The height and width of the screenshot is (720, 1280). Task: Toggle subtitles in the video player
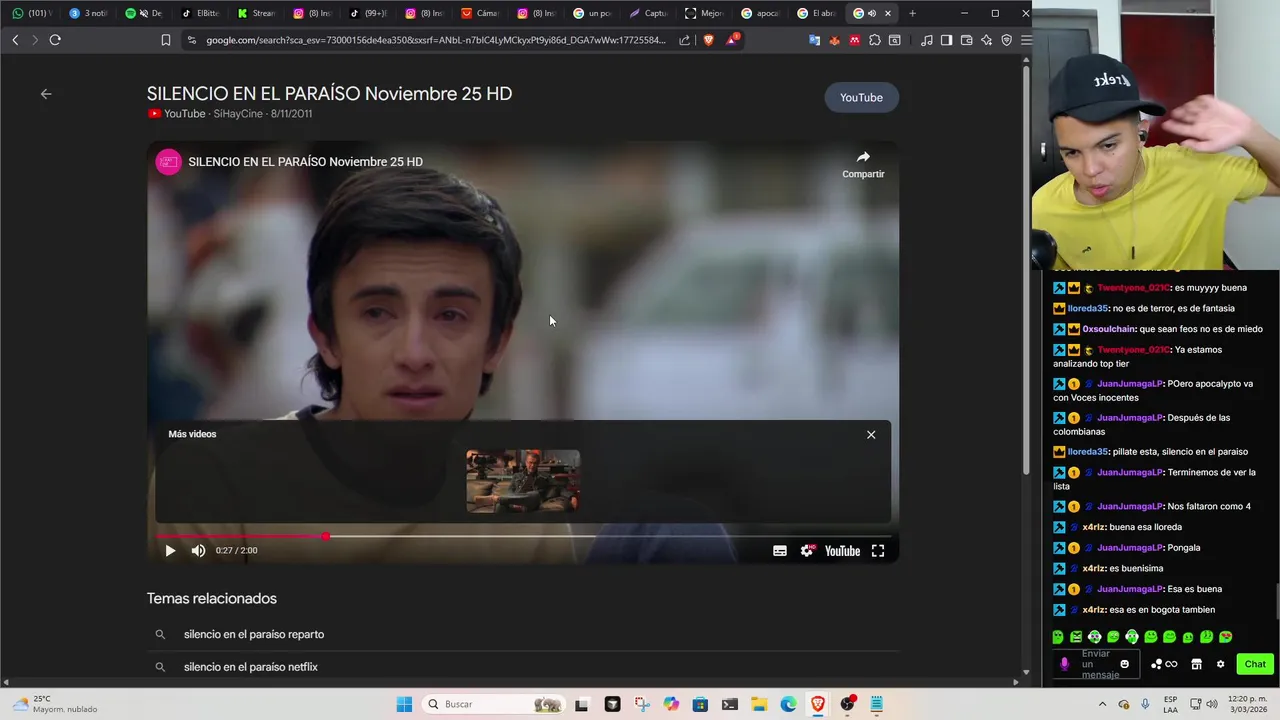click(x=780, y=550)
